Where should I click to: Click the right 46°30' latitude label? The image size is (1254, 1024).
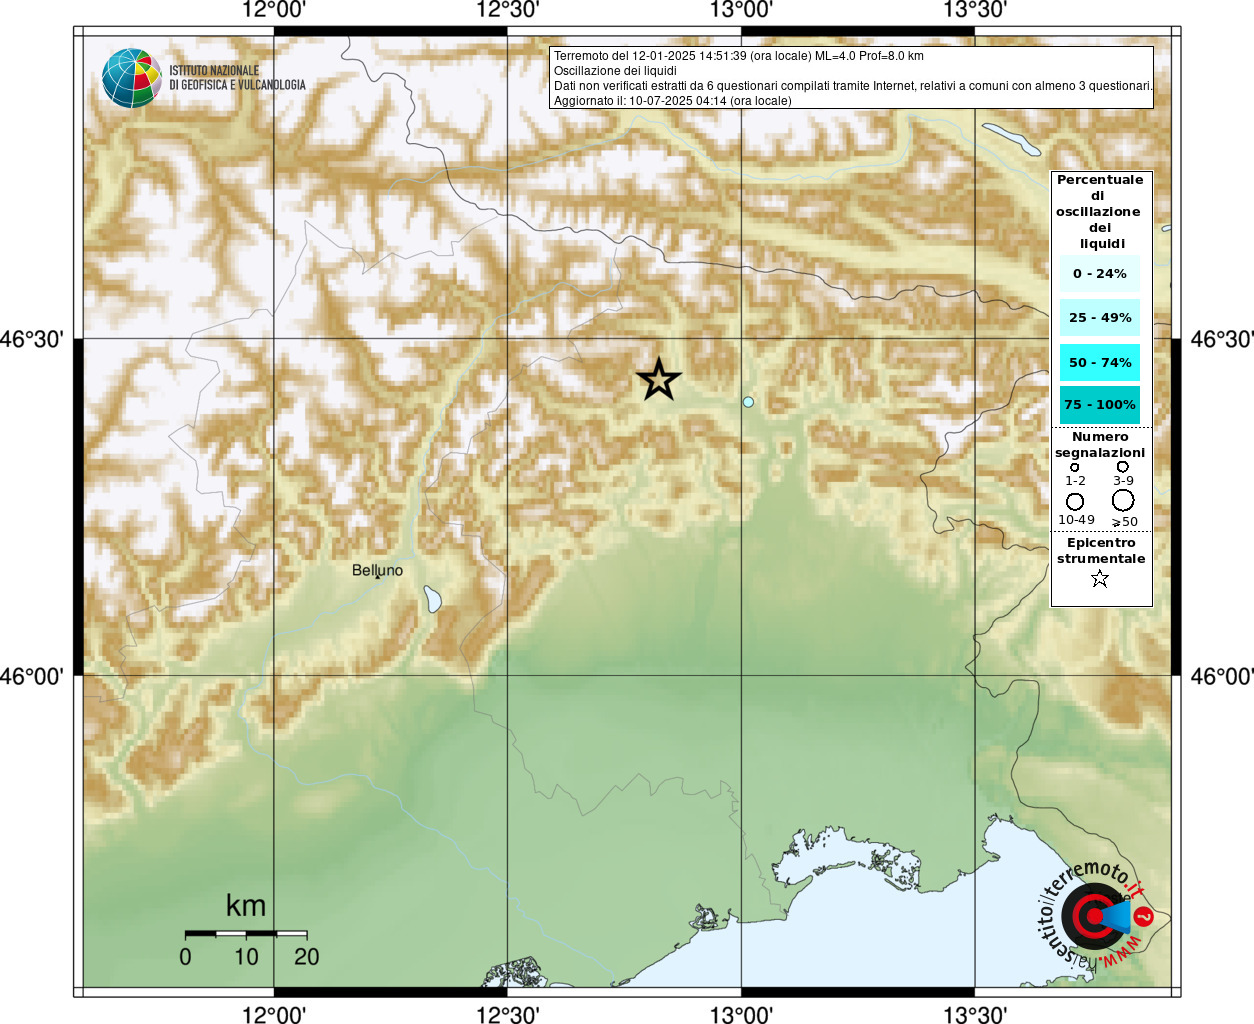(1222, 340)
